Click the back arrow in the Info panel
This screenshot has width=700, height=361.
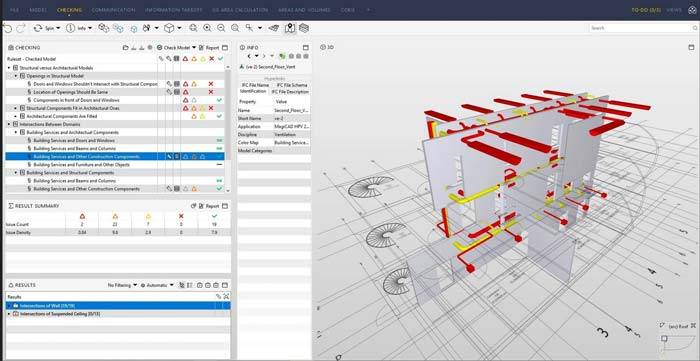[x=250, y=56]
